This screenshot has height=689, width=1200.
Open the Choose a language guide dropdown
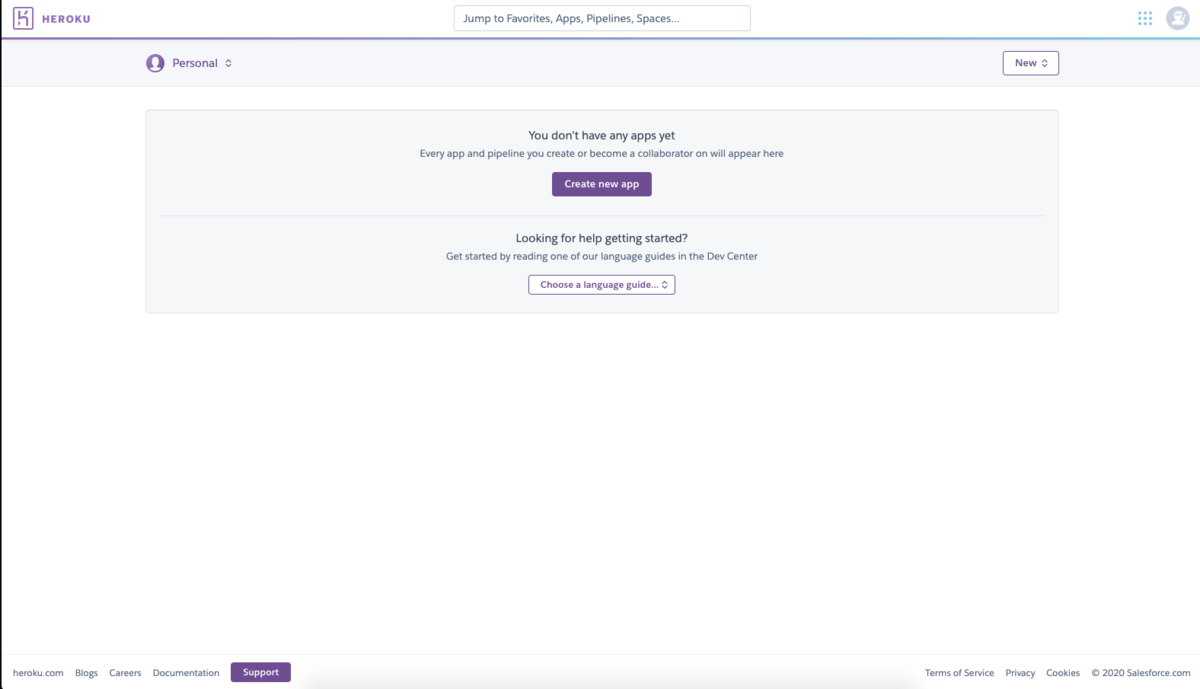coord(601,285)
